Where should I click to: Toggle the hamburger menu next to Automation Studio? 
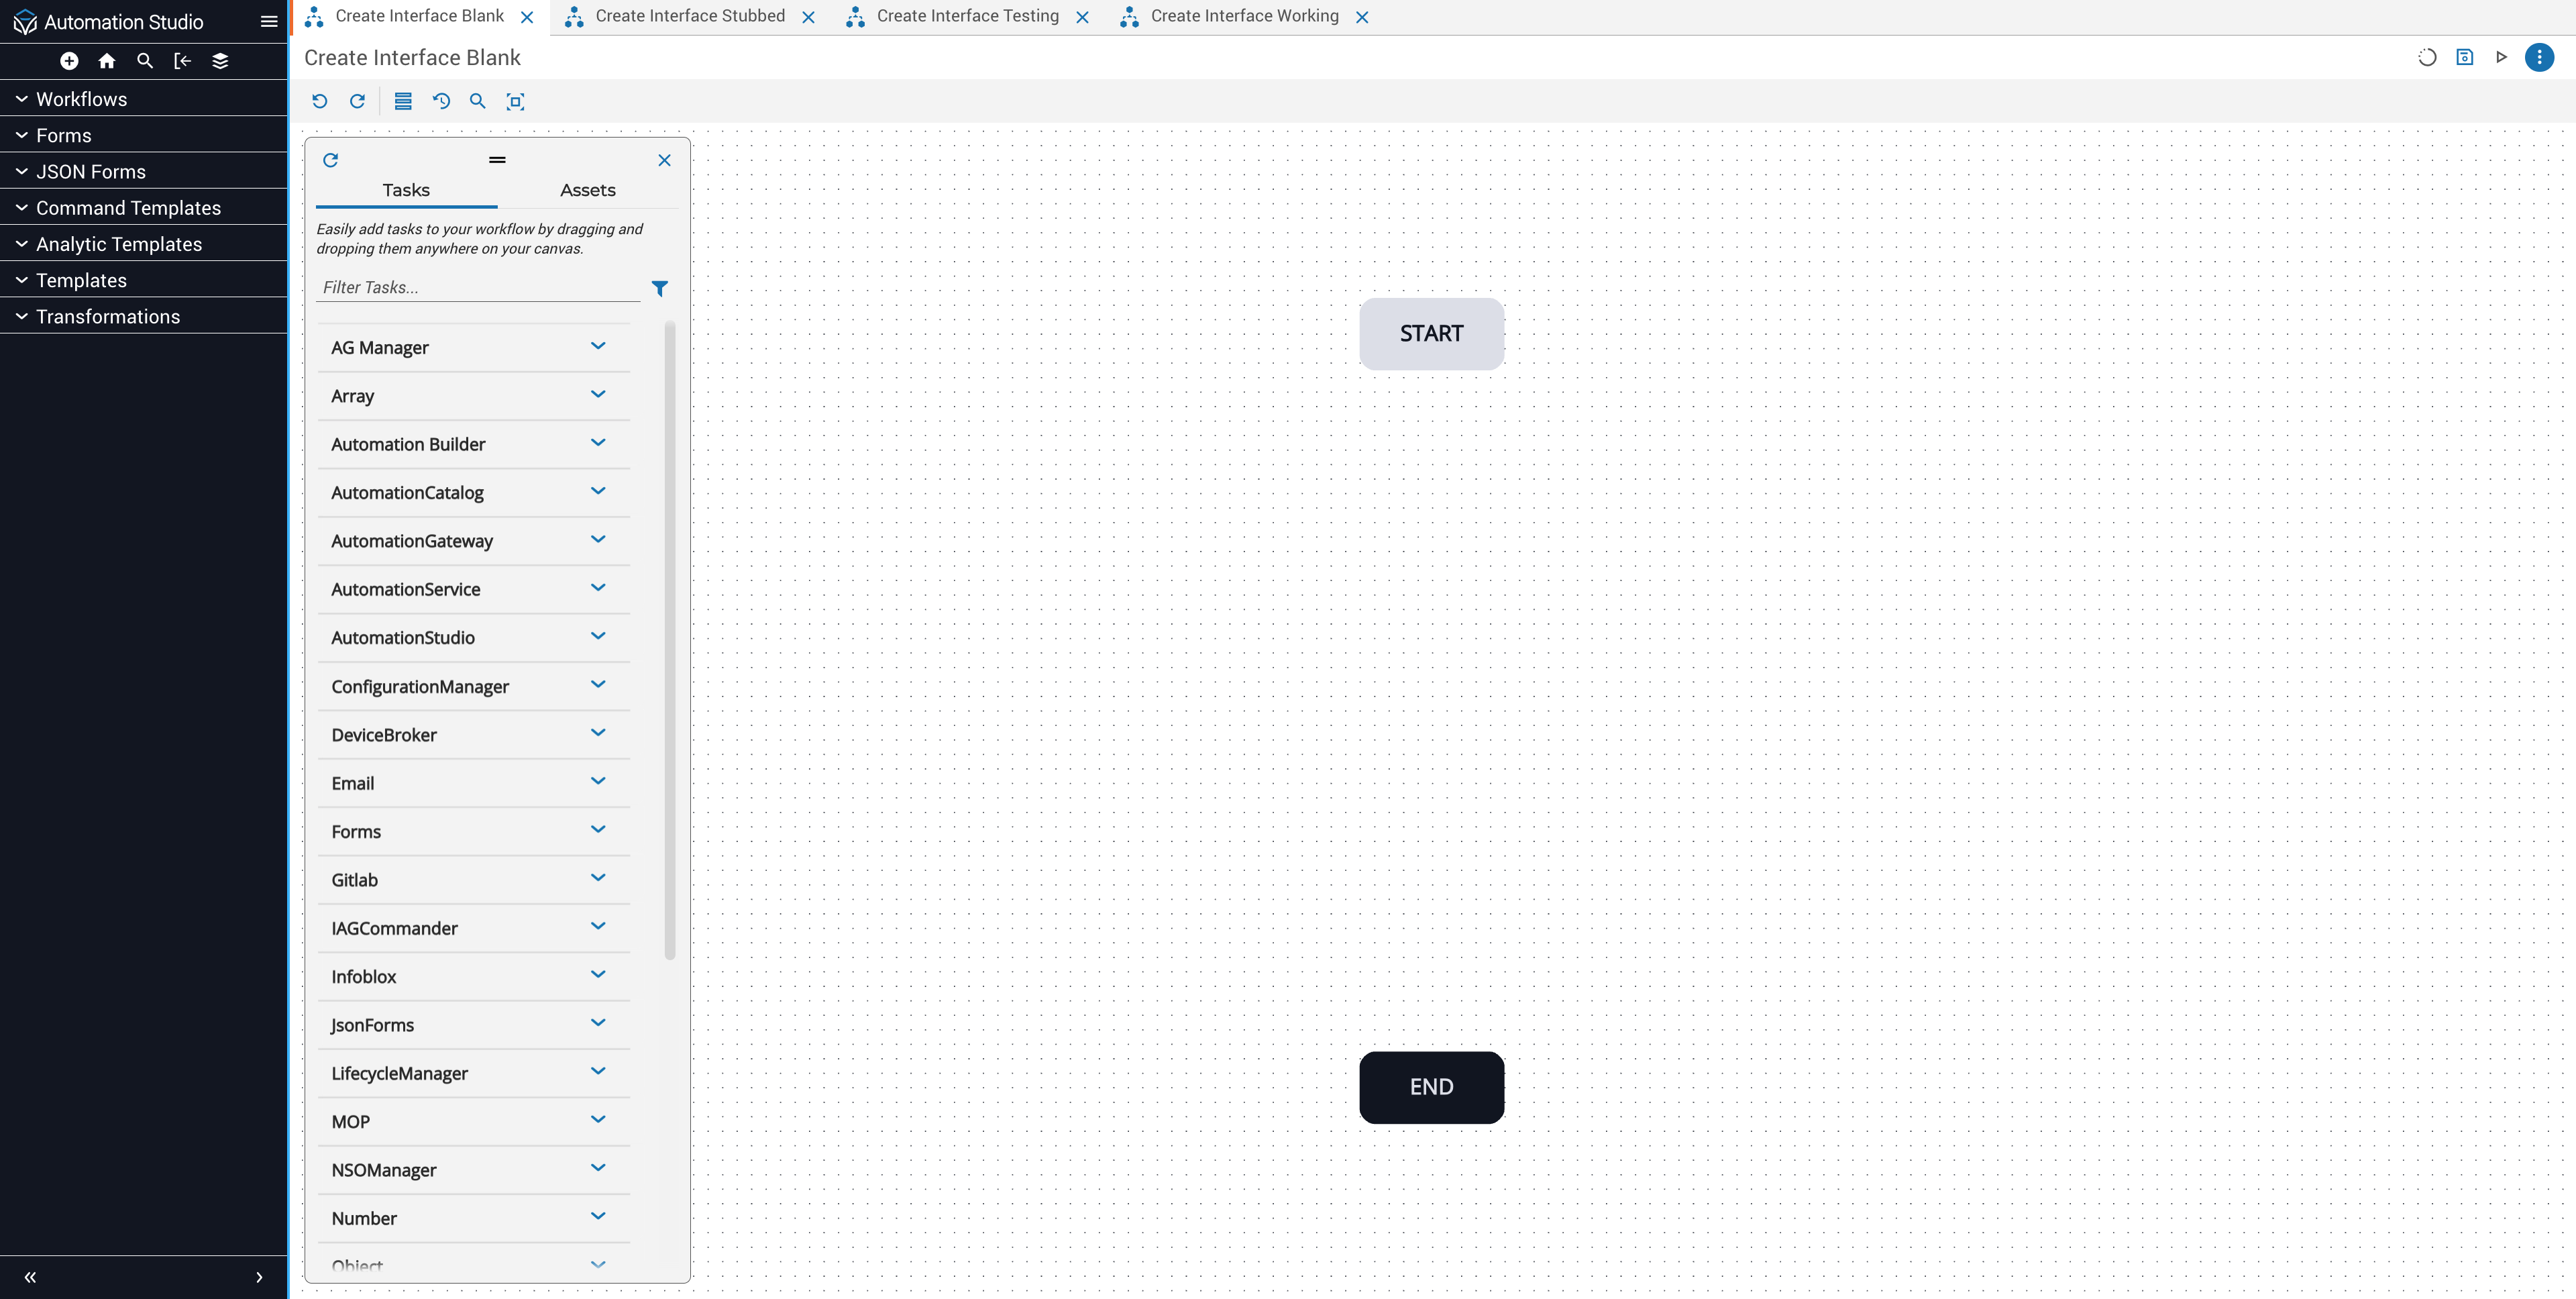268,21
